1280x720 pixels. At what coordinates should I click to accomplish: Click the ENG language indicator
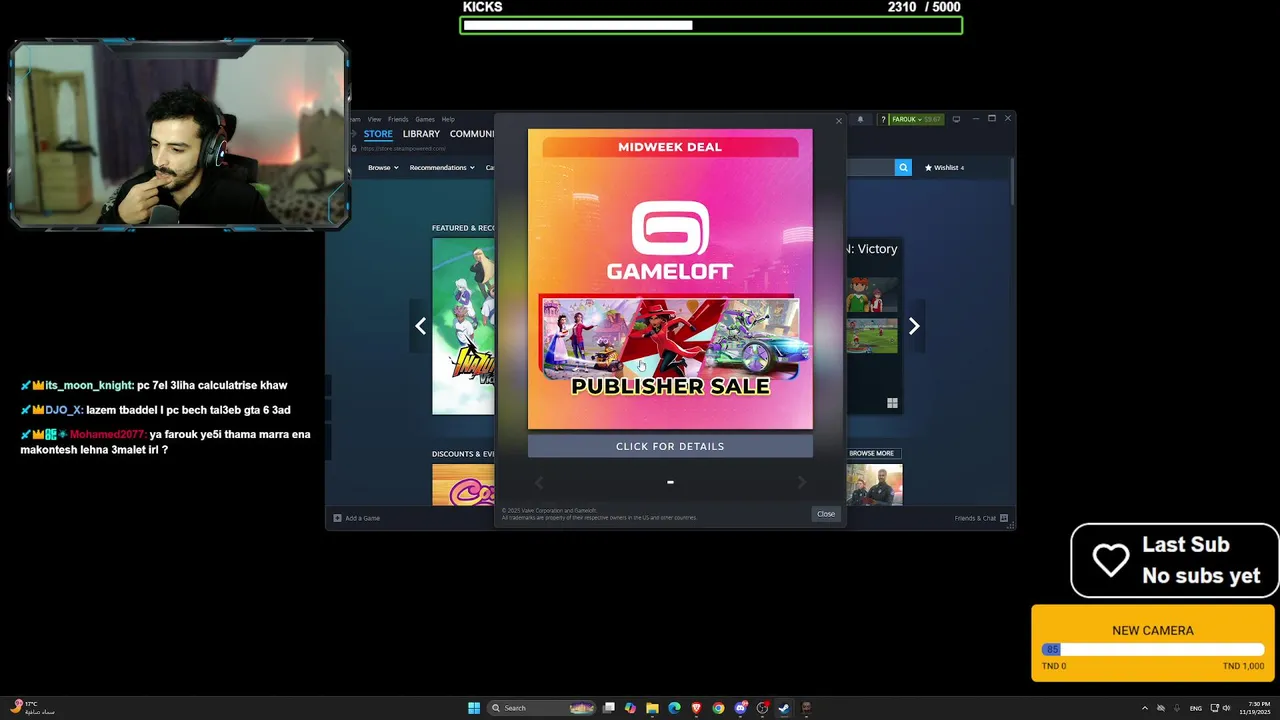point(1196,708)
